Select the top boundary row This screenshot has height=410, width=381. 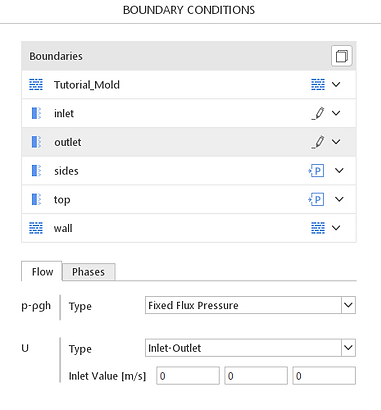click(x=189, y=199)
